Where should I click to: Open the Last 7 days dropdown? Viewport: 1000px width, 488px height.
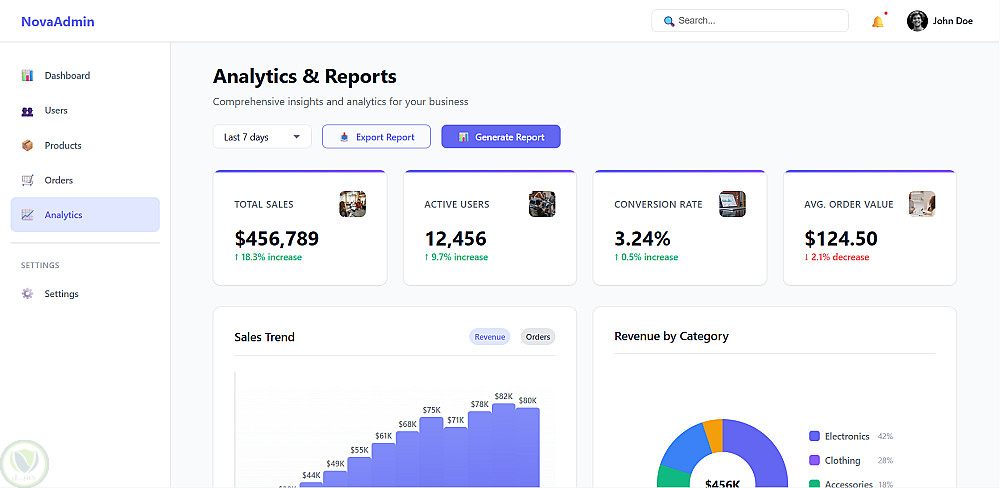pos(262,137)
